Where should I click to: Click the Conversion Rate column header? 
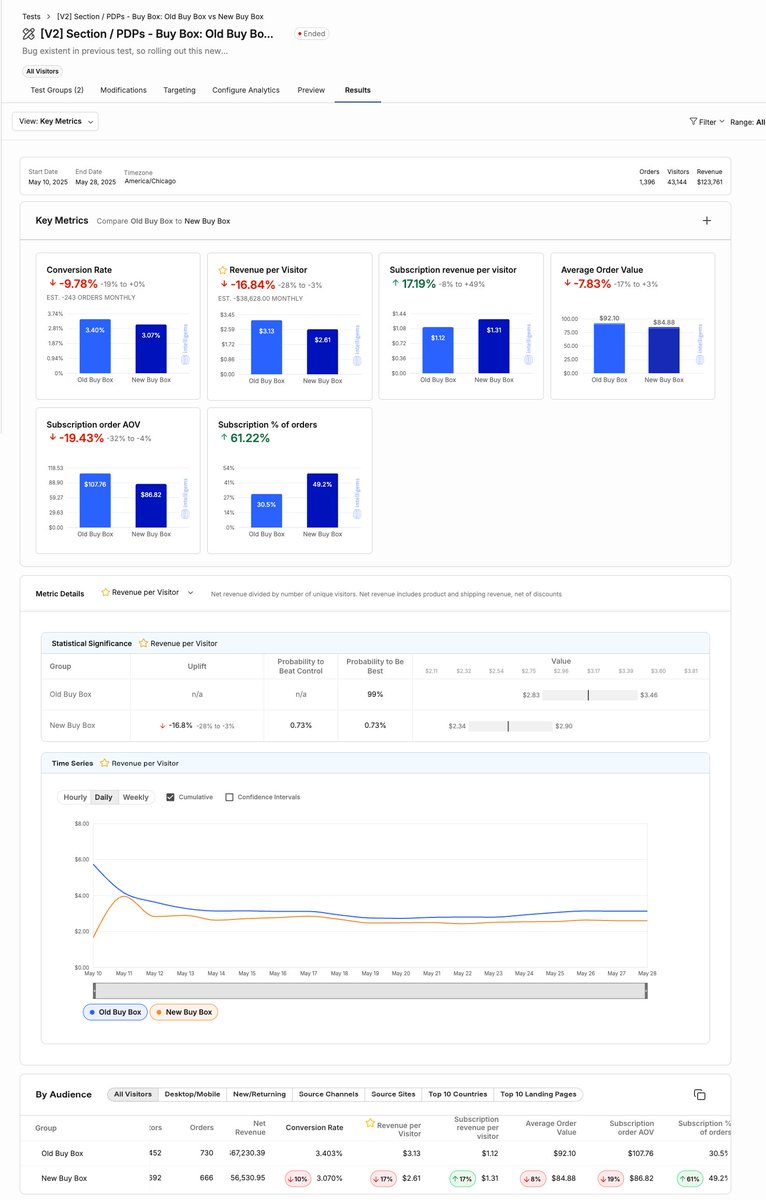pyautogui.click(x=314, y=1127)
